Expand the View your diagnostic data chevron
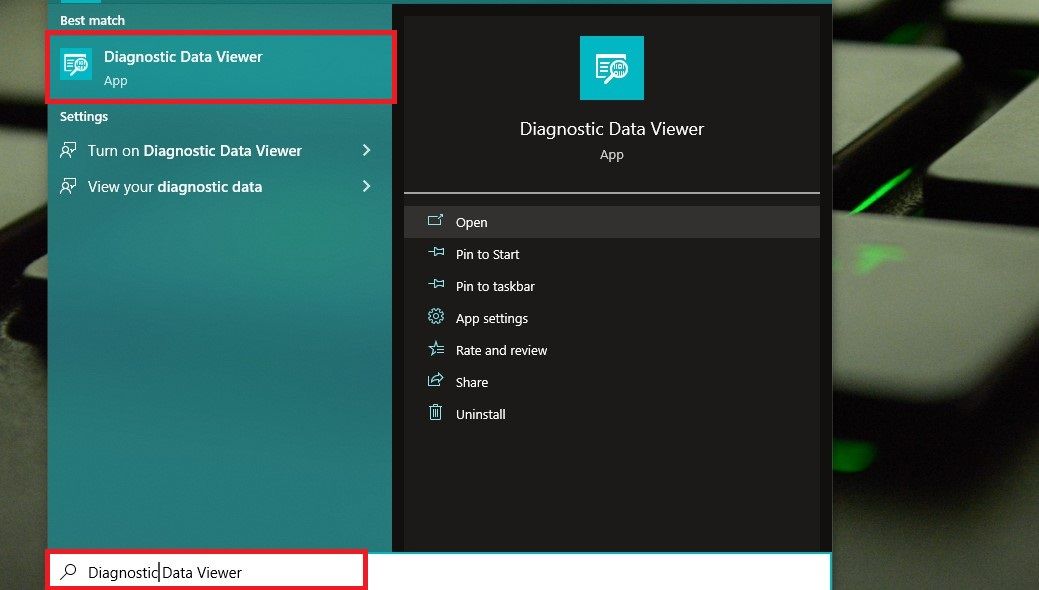Screen dimensions: 1039x590 [367, 186]
